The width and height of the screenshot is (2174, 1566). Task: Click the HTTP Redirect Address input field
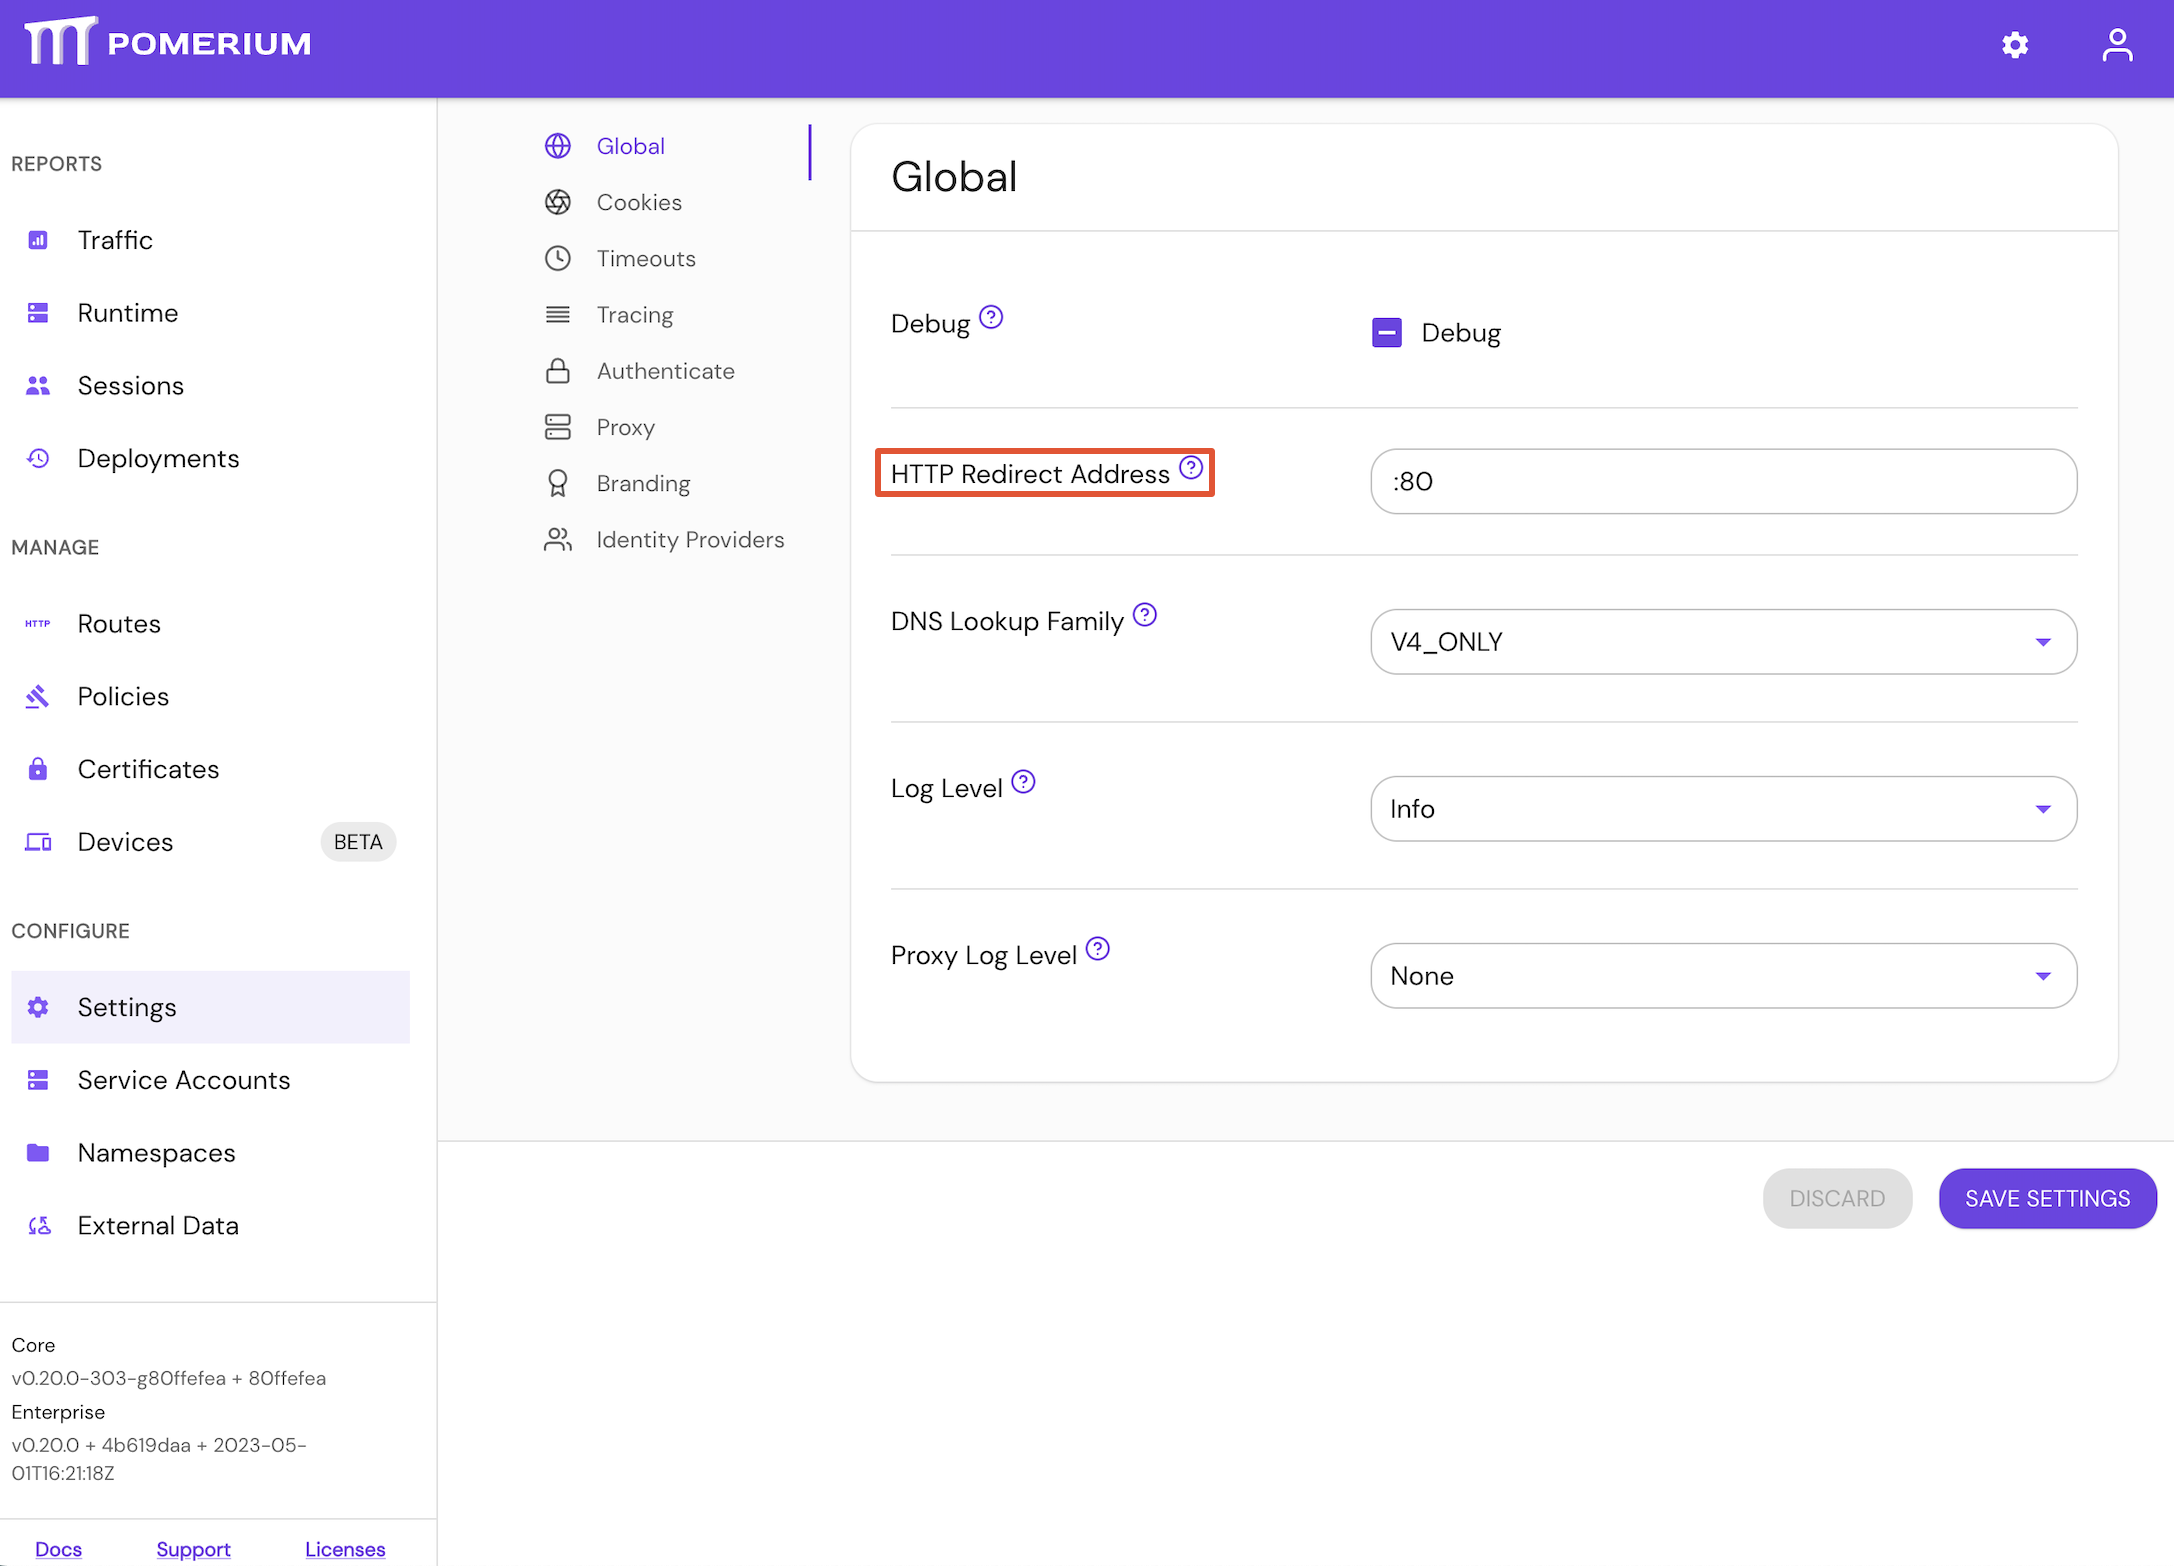pyautogui.click(x=1722, y=482)
